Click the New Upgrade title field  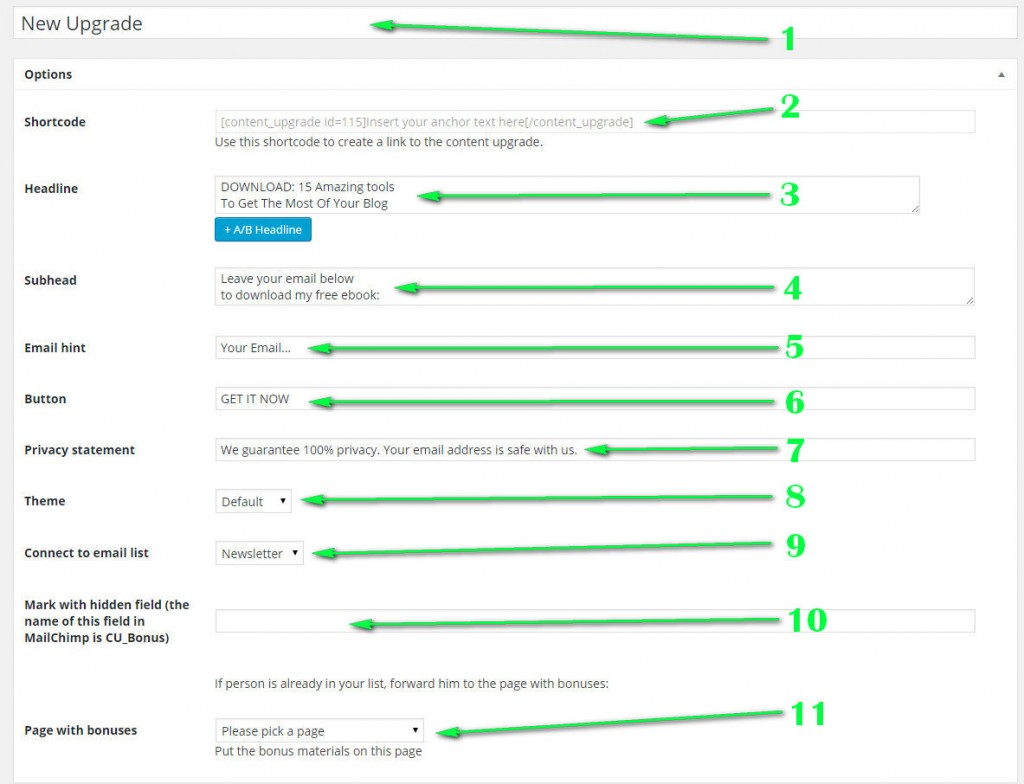[400, 23]
